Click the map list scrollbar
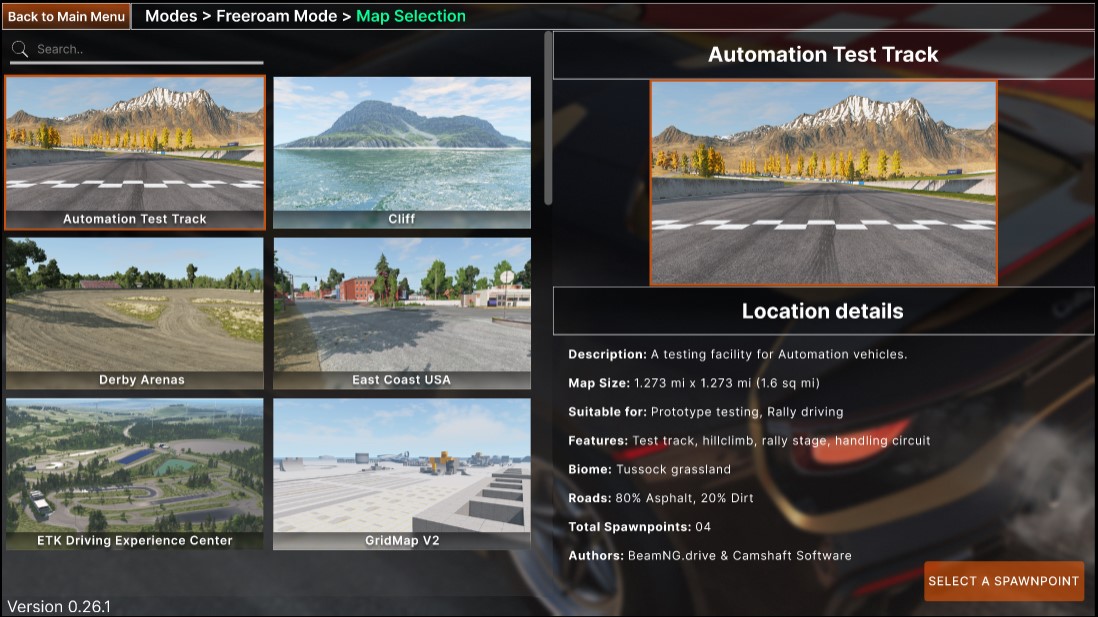 click(x=548, y=119)
